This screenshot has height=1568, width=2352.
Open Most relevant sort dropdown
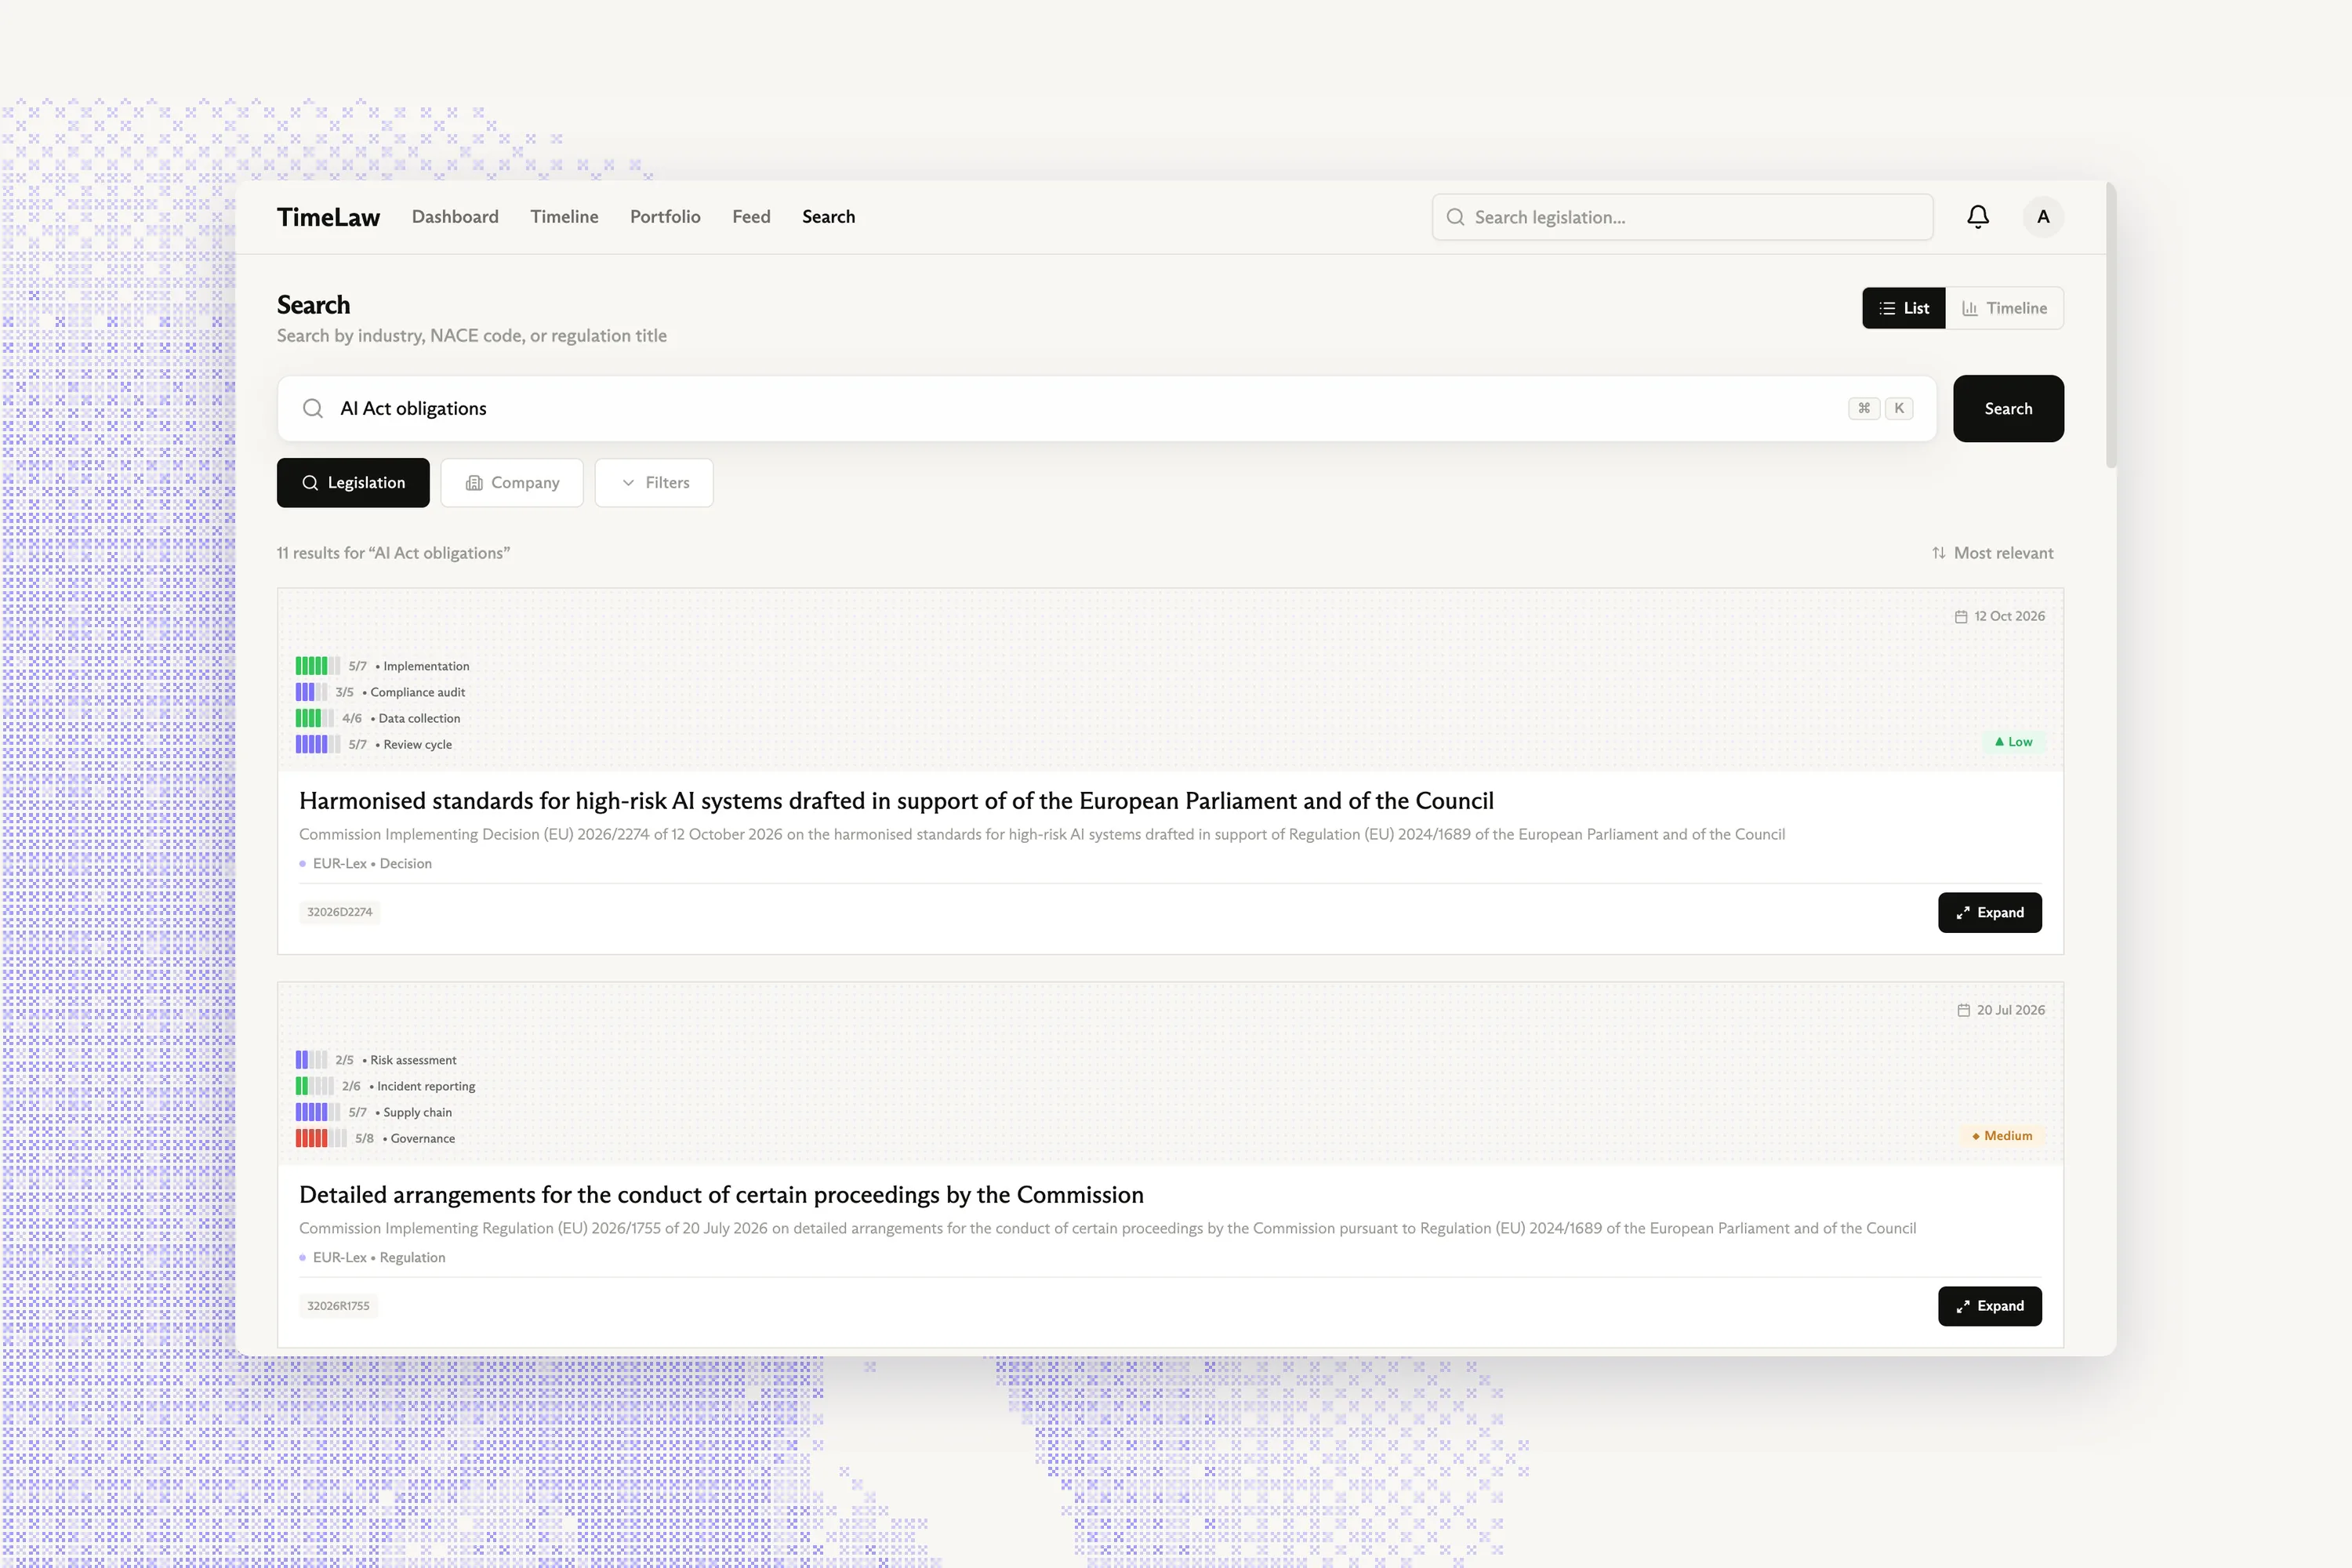point(1992,553)
